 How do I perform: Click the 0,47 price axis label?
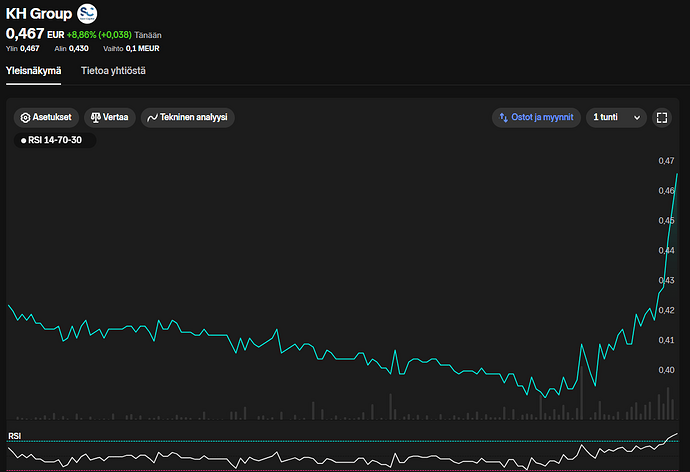pyautogui.click(x=666, y=161)
